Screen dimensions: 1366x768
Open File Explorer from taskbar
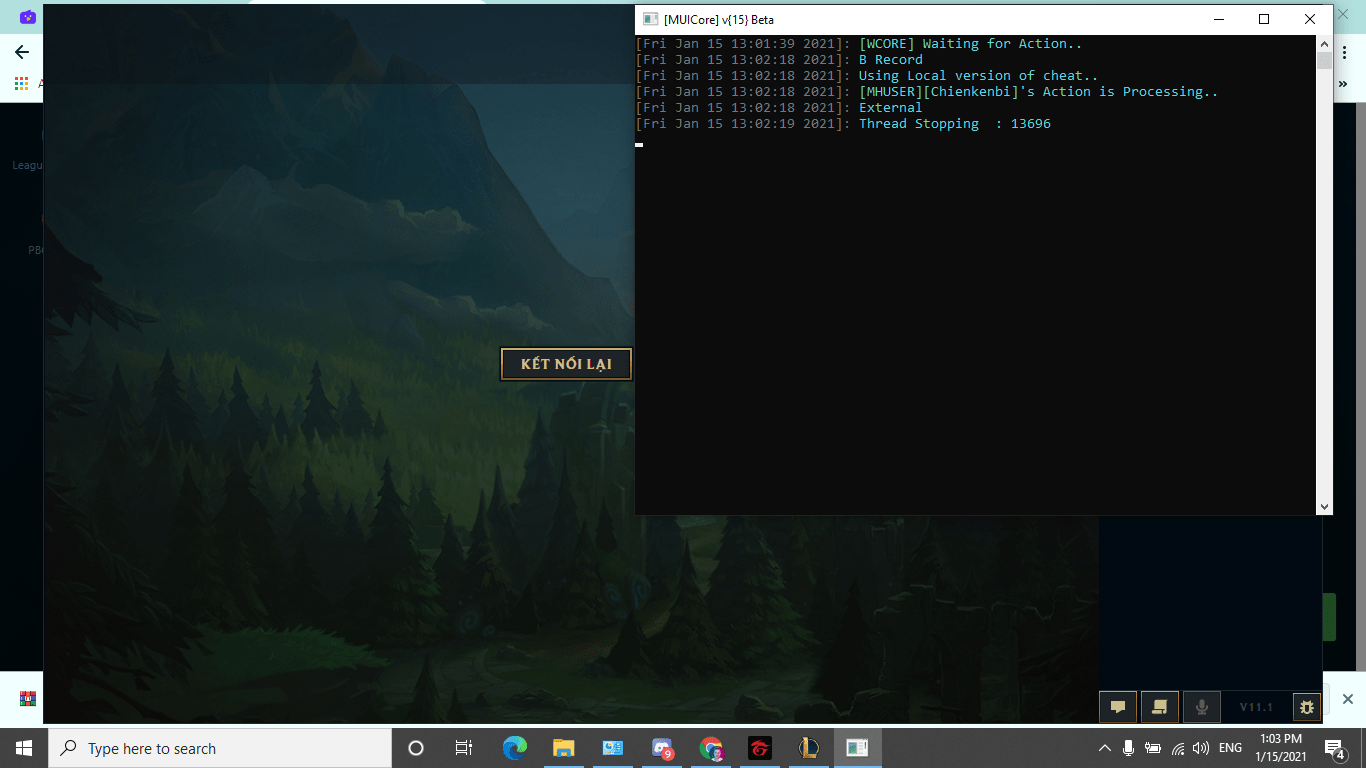(x=564, y=748)
